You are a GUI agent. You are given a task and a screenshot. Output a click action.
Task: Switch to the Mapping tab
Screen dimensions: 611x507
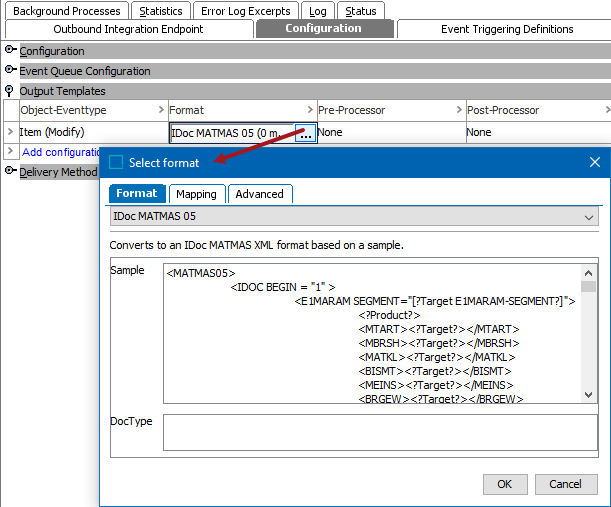tap(196, 194)
